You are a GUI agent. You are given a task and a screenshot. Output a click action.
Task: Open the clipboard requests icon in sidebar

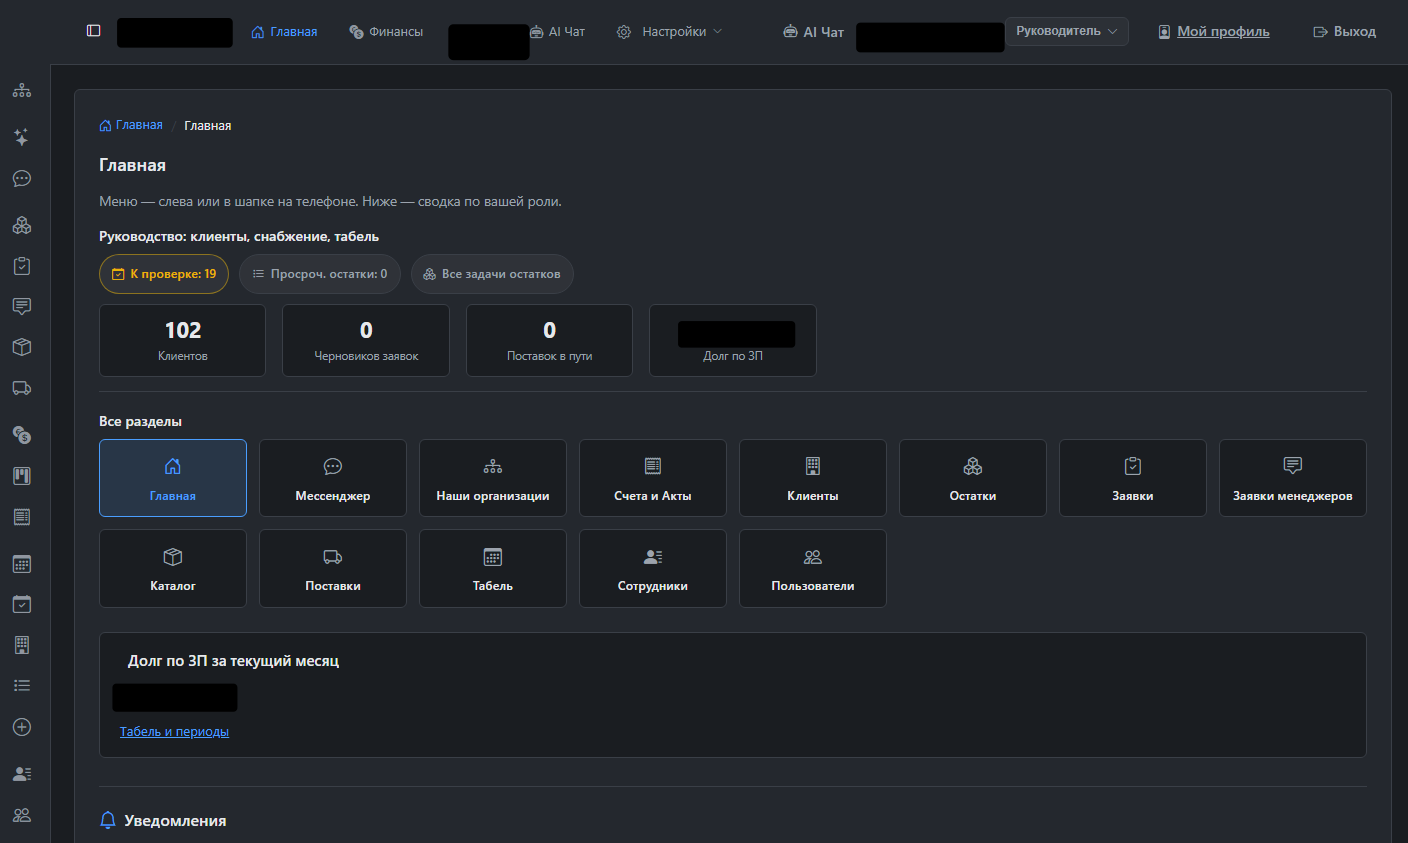pyautogui.click(x=22, y=266)
